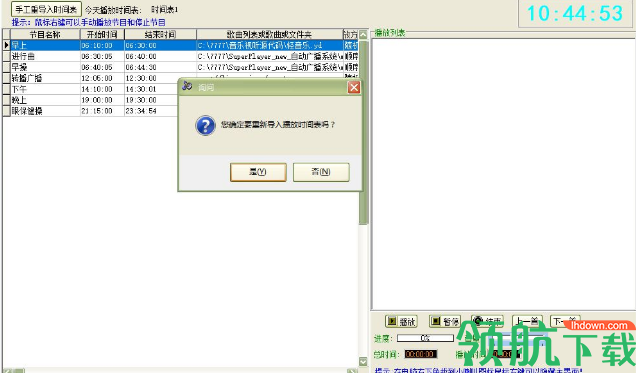Click end time 06:44:30 cell
Screen dimensions: 636x373
point(160,67)
